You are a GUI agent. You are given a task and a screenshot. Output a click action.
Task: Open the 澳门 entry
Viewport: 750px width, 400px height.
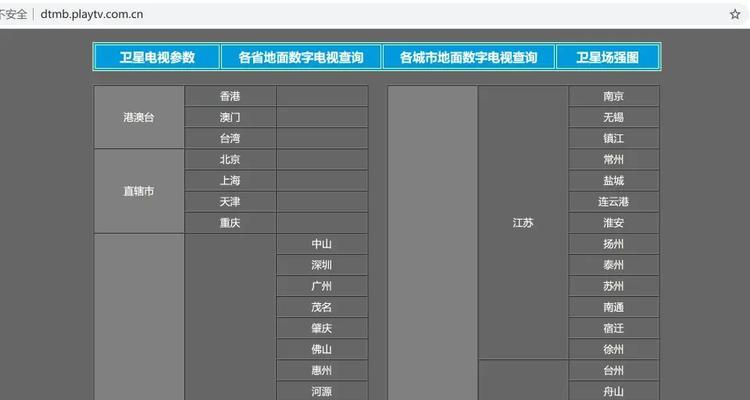click(x=230, y=117)
